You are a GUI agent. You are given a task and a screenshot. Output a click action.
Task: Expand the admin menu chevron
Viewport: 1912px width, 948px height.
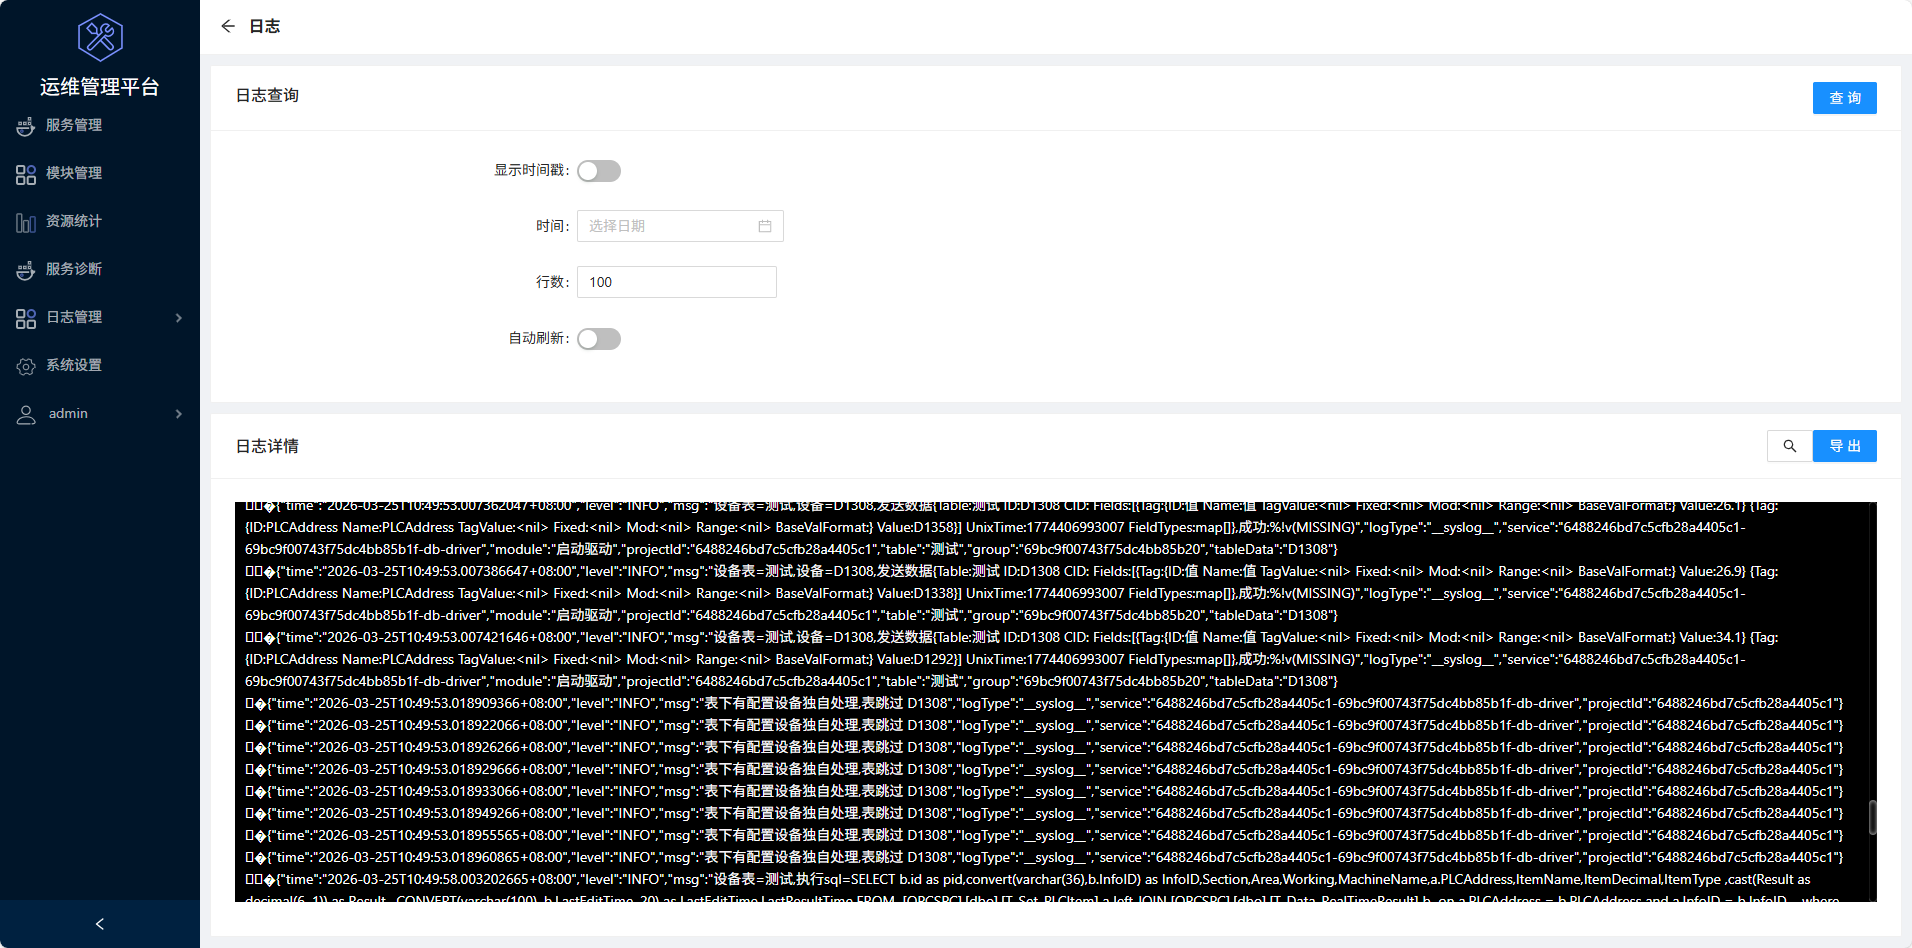[x=179, y=414]
